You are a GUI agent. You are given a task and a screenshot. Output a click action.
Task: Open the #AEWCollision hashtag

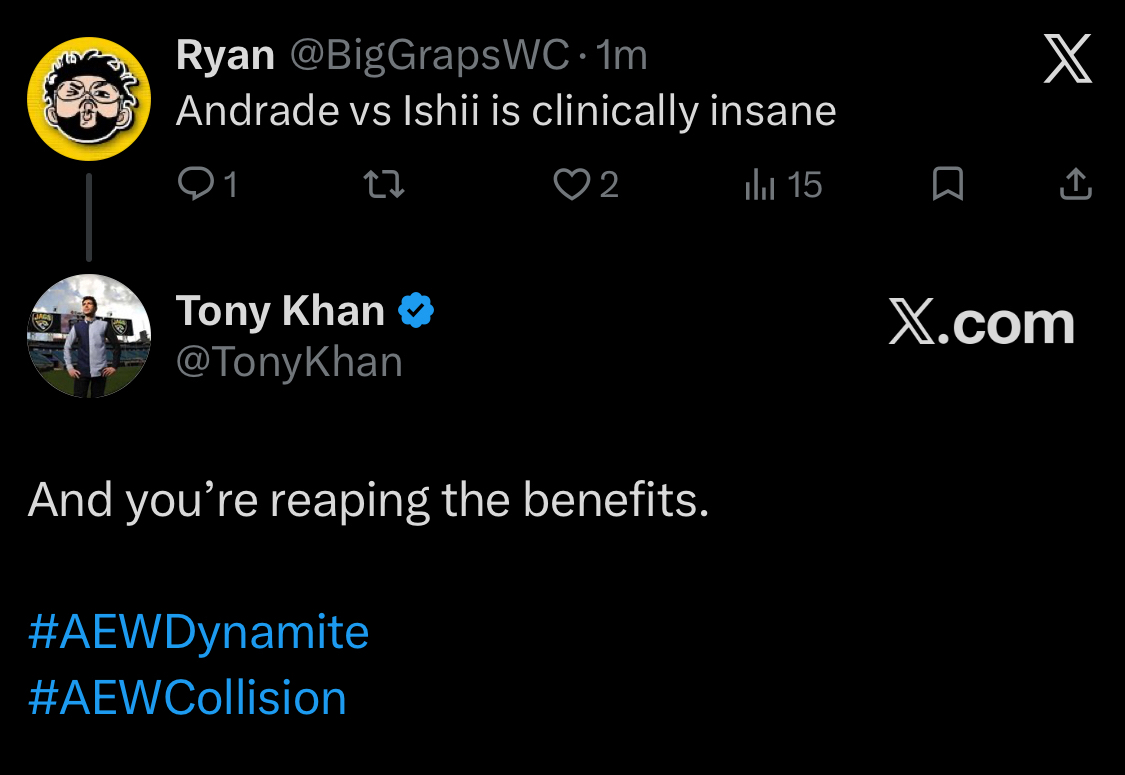click(x=187, y=697)
